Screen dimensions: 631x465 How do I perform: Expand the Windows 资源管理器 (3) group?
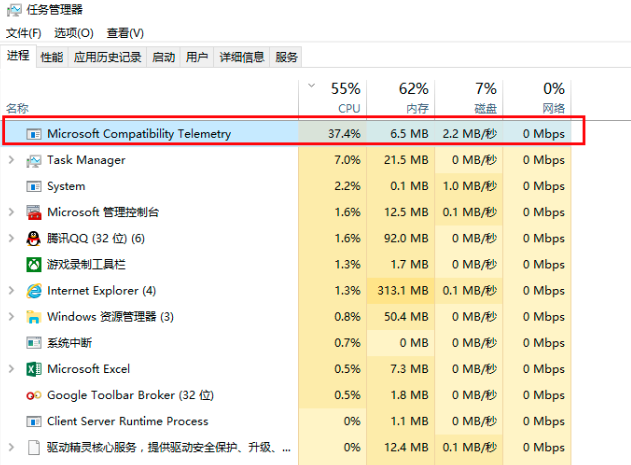point(11,317)
